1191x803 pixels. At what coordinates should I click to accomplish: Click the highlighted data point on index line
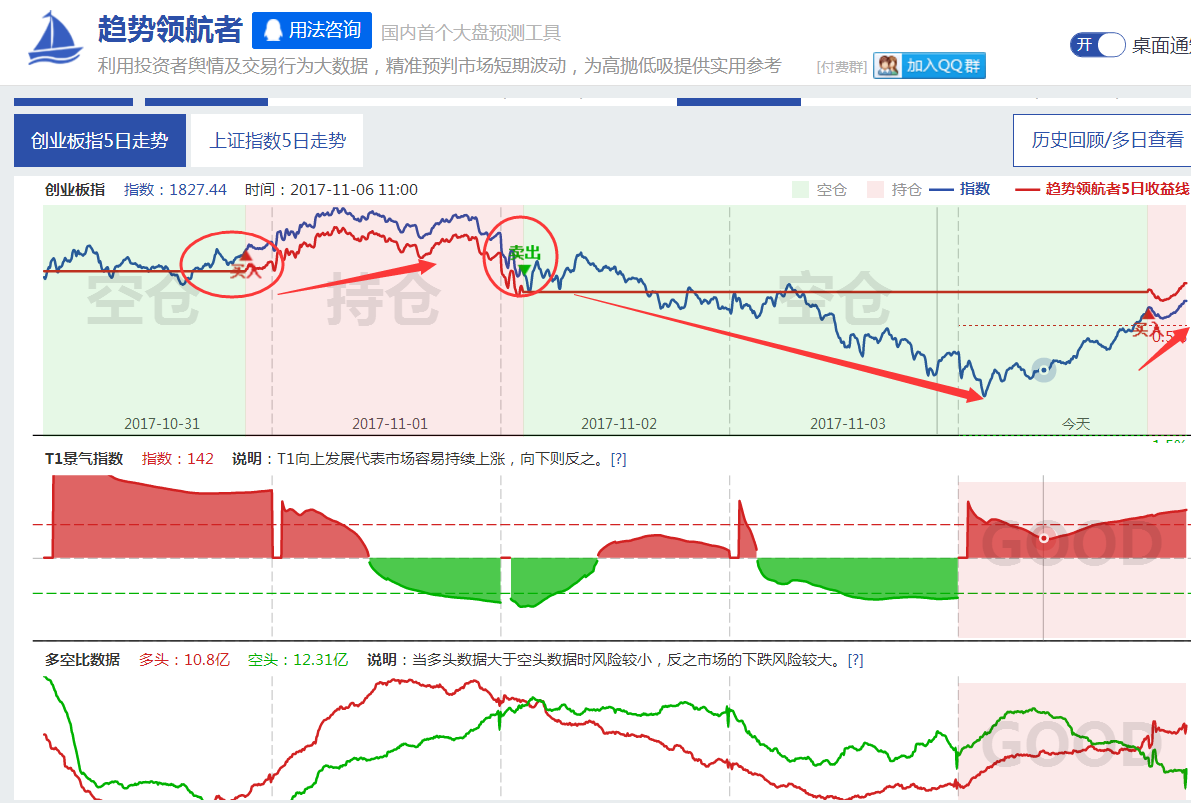(x=1043, y=370)
